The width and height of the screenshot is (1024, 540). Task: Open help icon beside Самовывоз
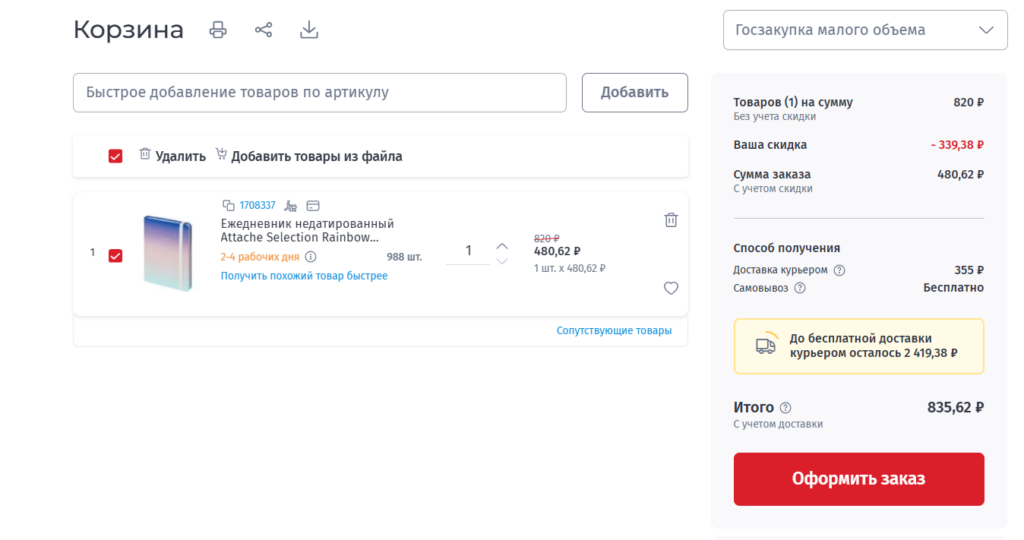tap(799, 288)
